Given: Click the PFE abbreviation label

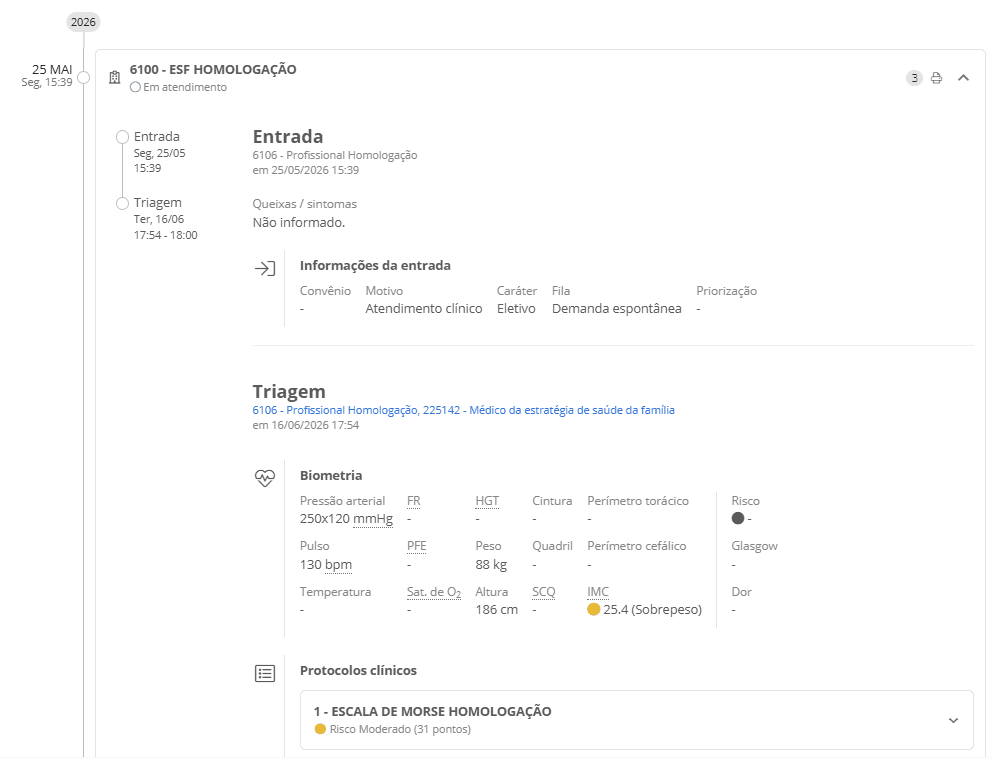Looking at the screenshot, I should point(416,546).
